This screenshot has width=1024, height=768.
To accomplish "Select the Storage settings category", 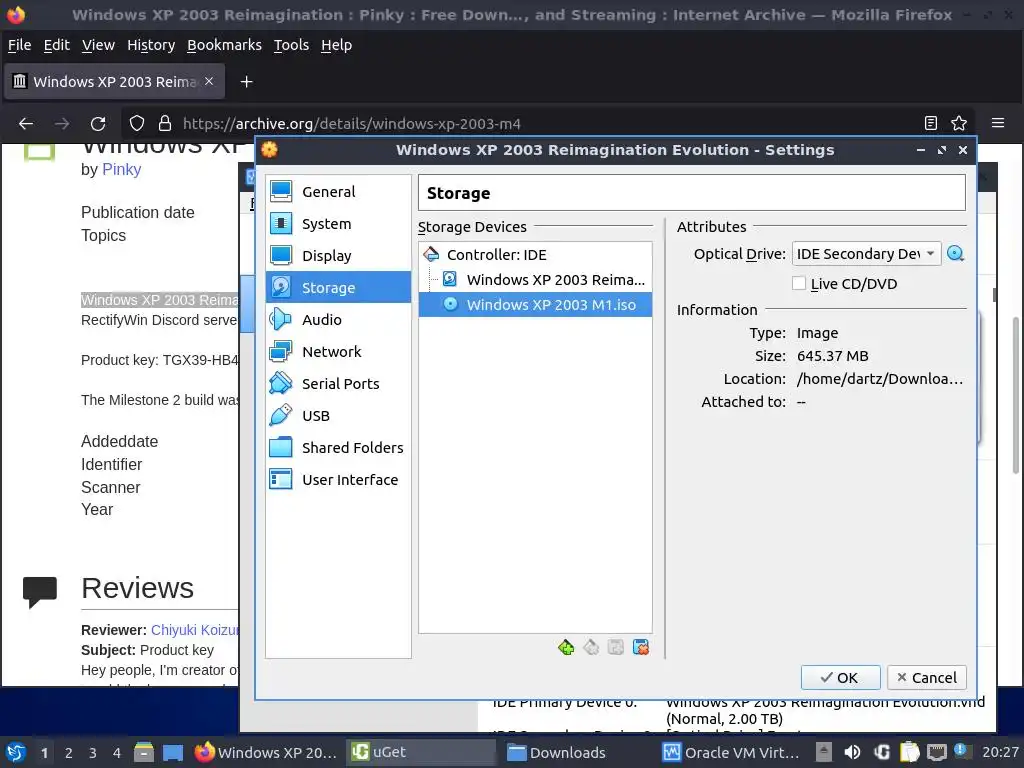I will click(x=338, y=287).
